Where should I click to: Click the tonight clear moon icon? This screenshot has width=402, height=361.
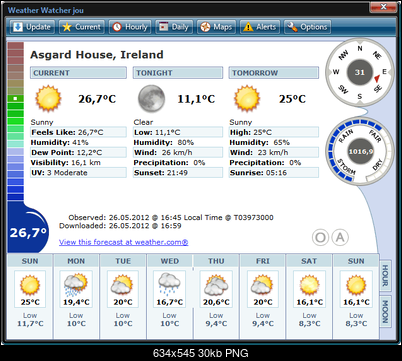pos(151,98)
